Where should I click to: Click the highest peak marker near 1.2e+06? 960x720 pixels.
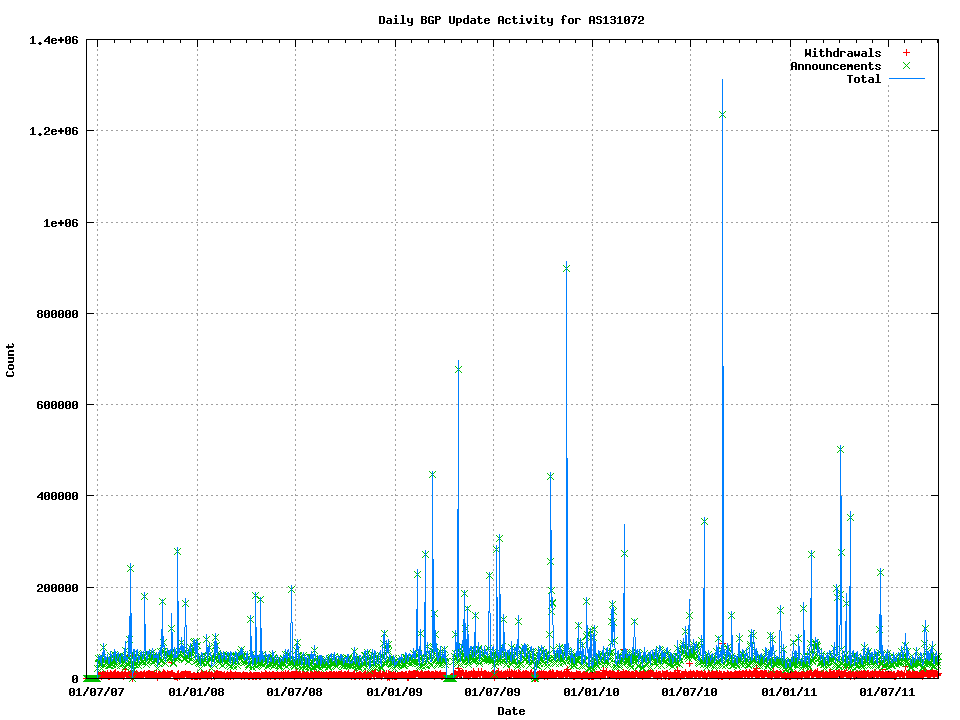722,114
